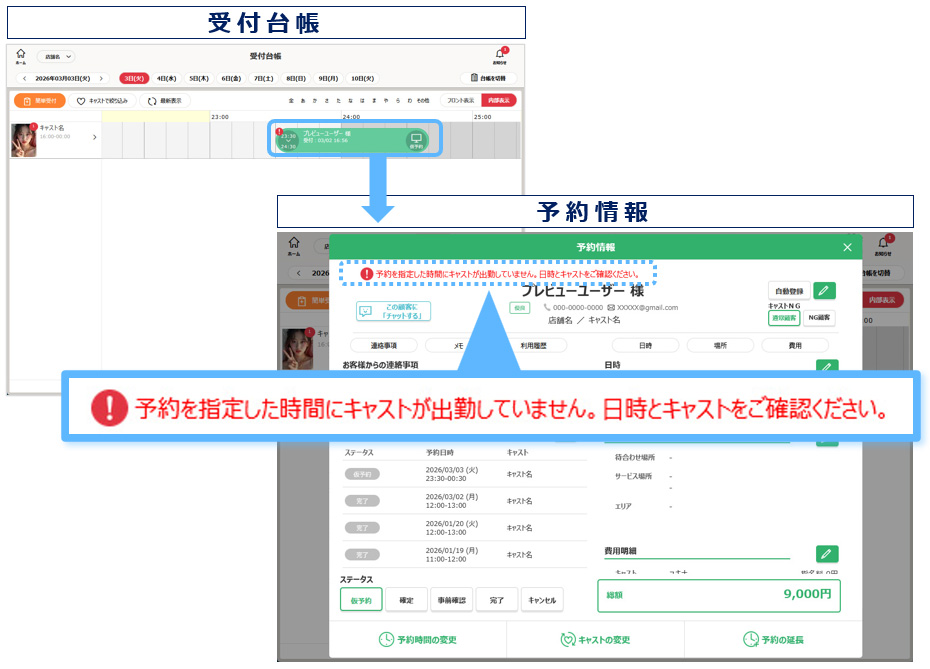Open the お知らせ notification bell
The height and width of the screenshot is (669, 930).
[x=500, y=55]
